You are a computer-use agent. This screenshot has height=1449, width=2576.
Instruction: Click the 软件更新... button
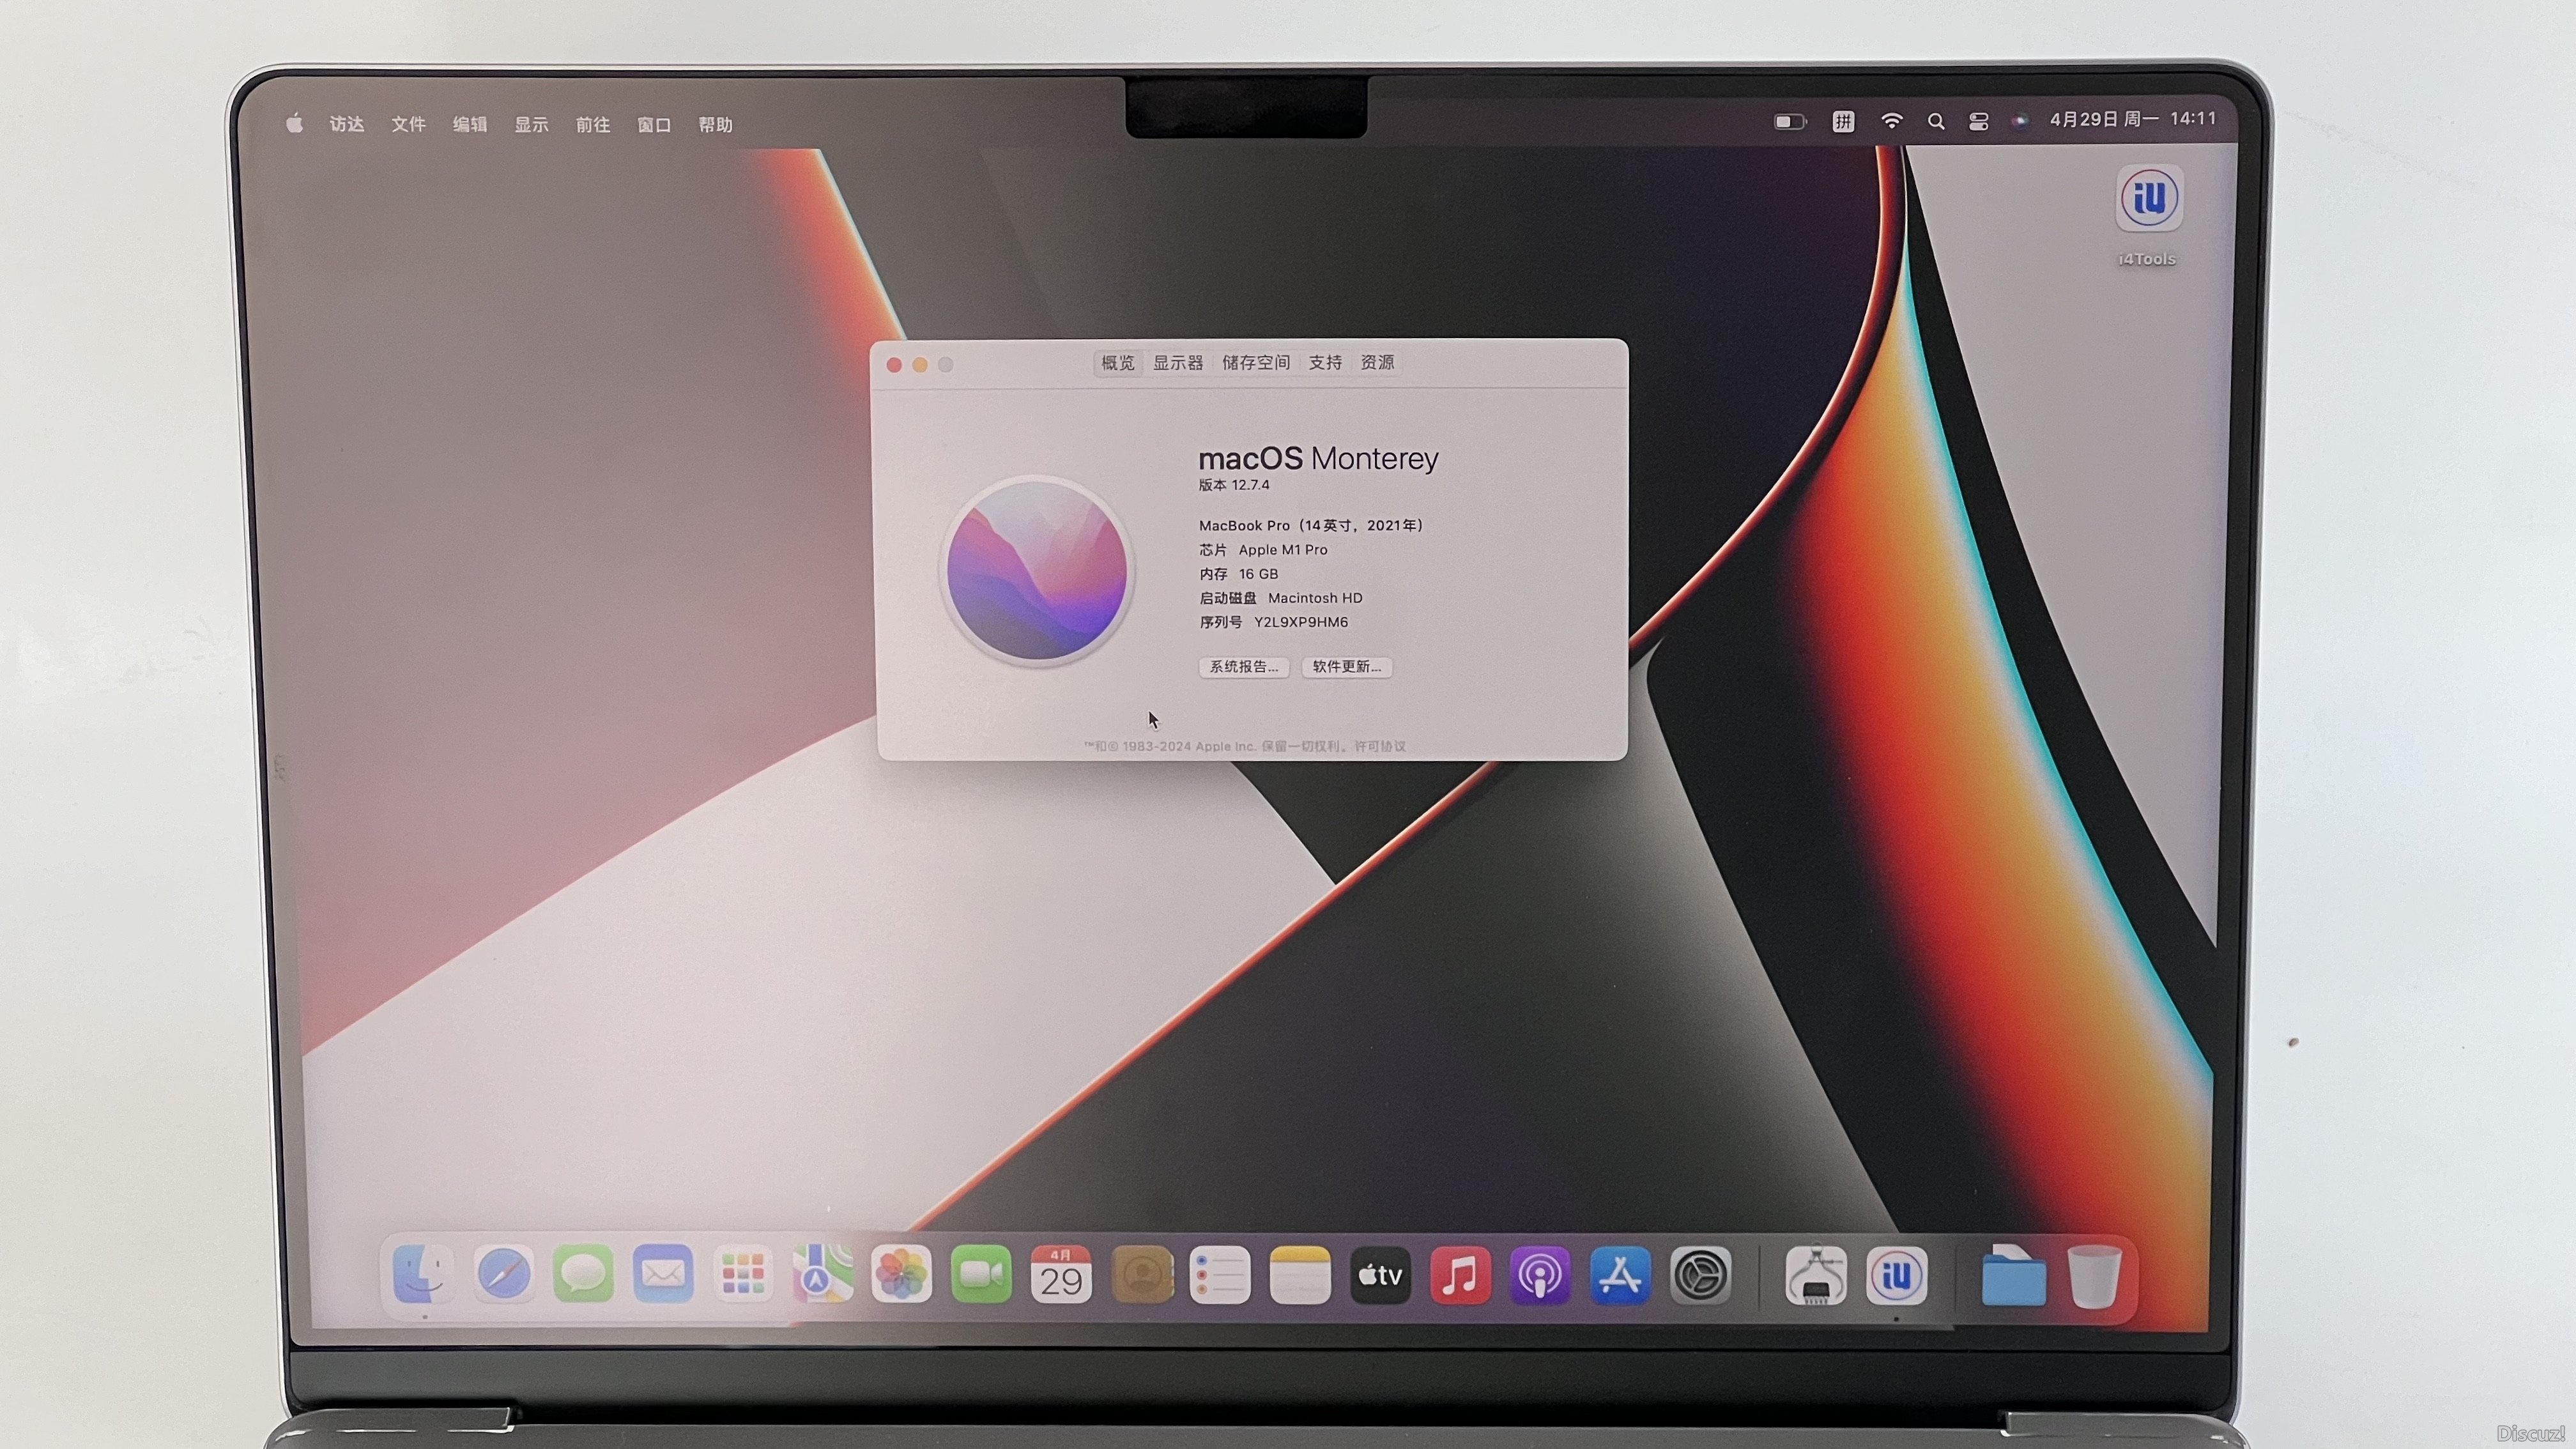pos(1347,667)
